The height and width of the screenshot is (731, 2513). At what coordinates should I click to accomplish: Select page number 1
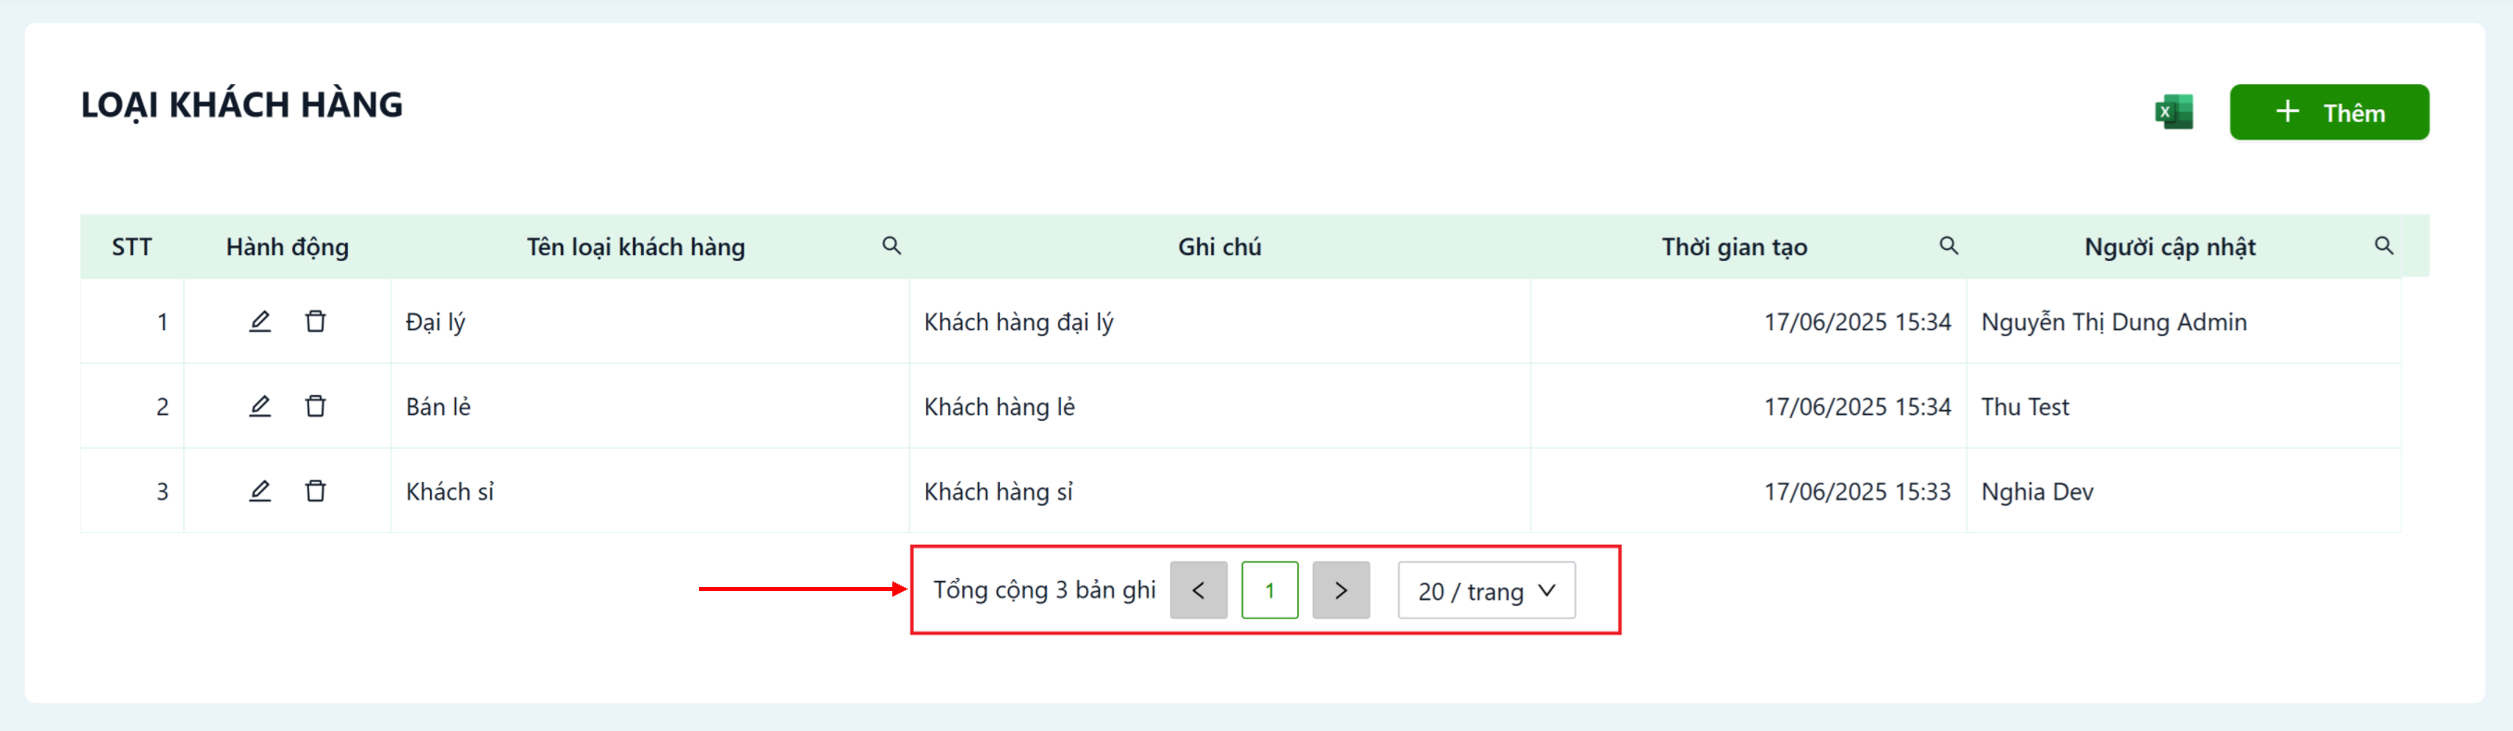[x=1269, y=590]
